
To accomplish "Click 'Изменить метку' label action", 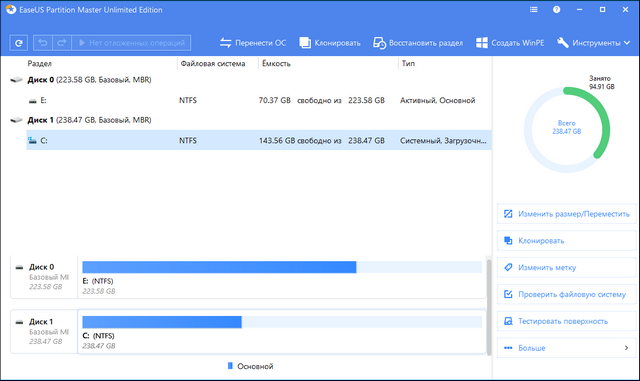I will coord(567,267).
